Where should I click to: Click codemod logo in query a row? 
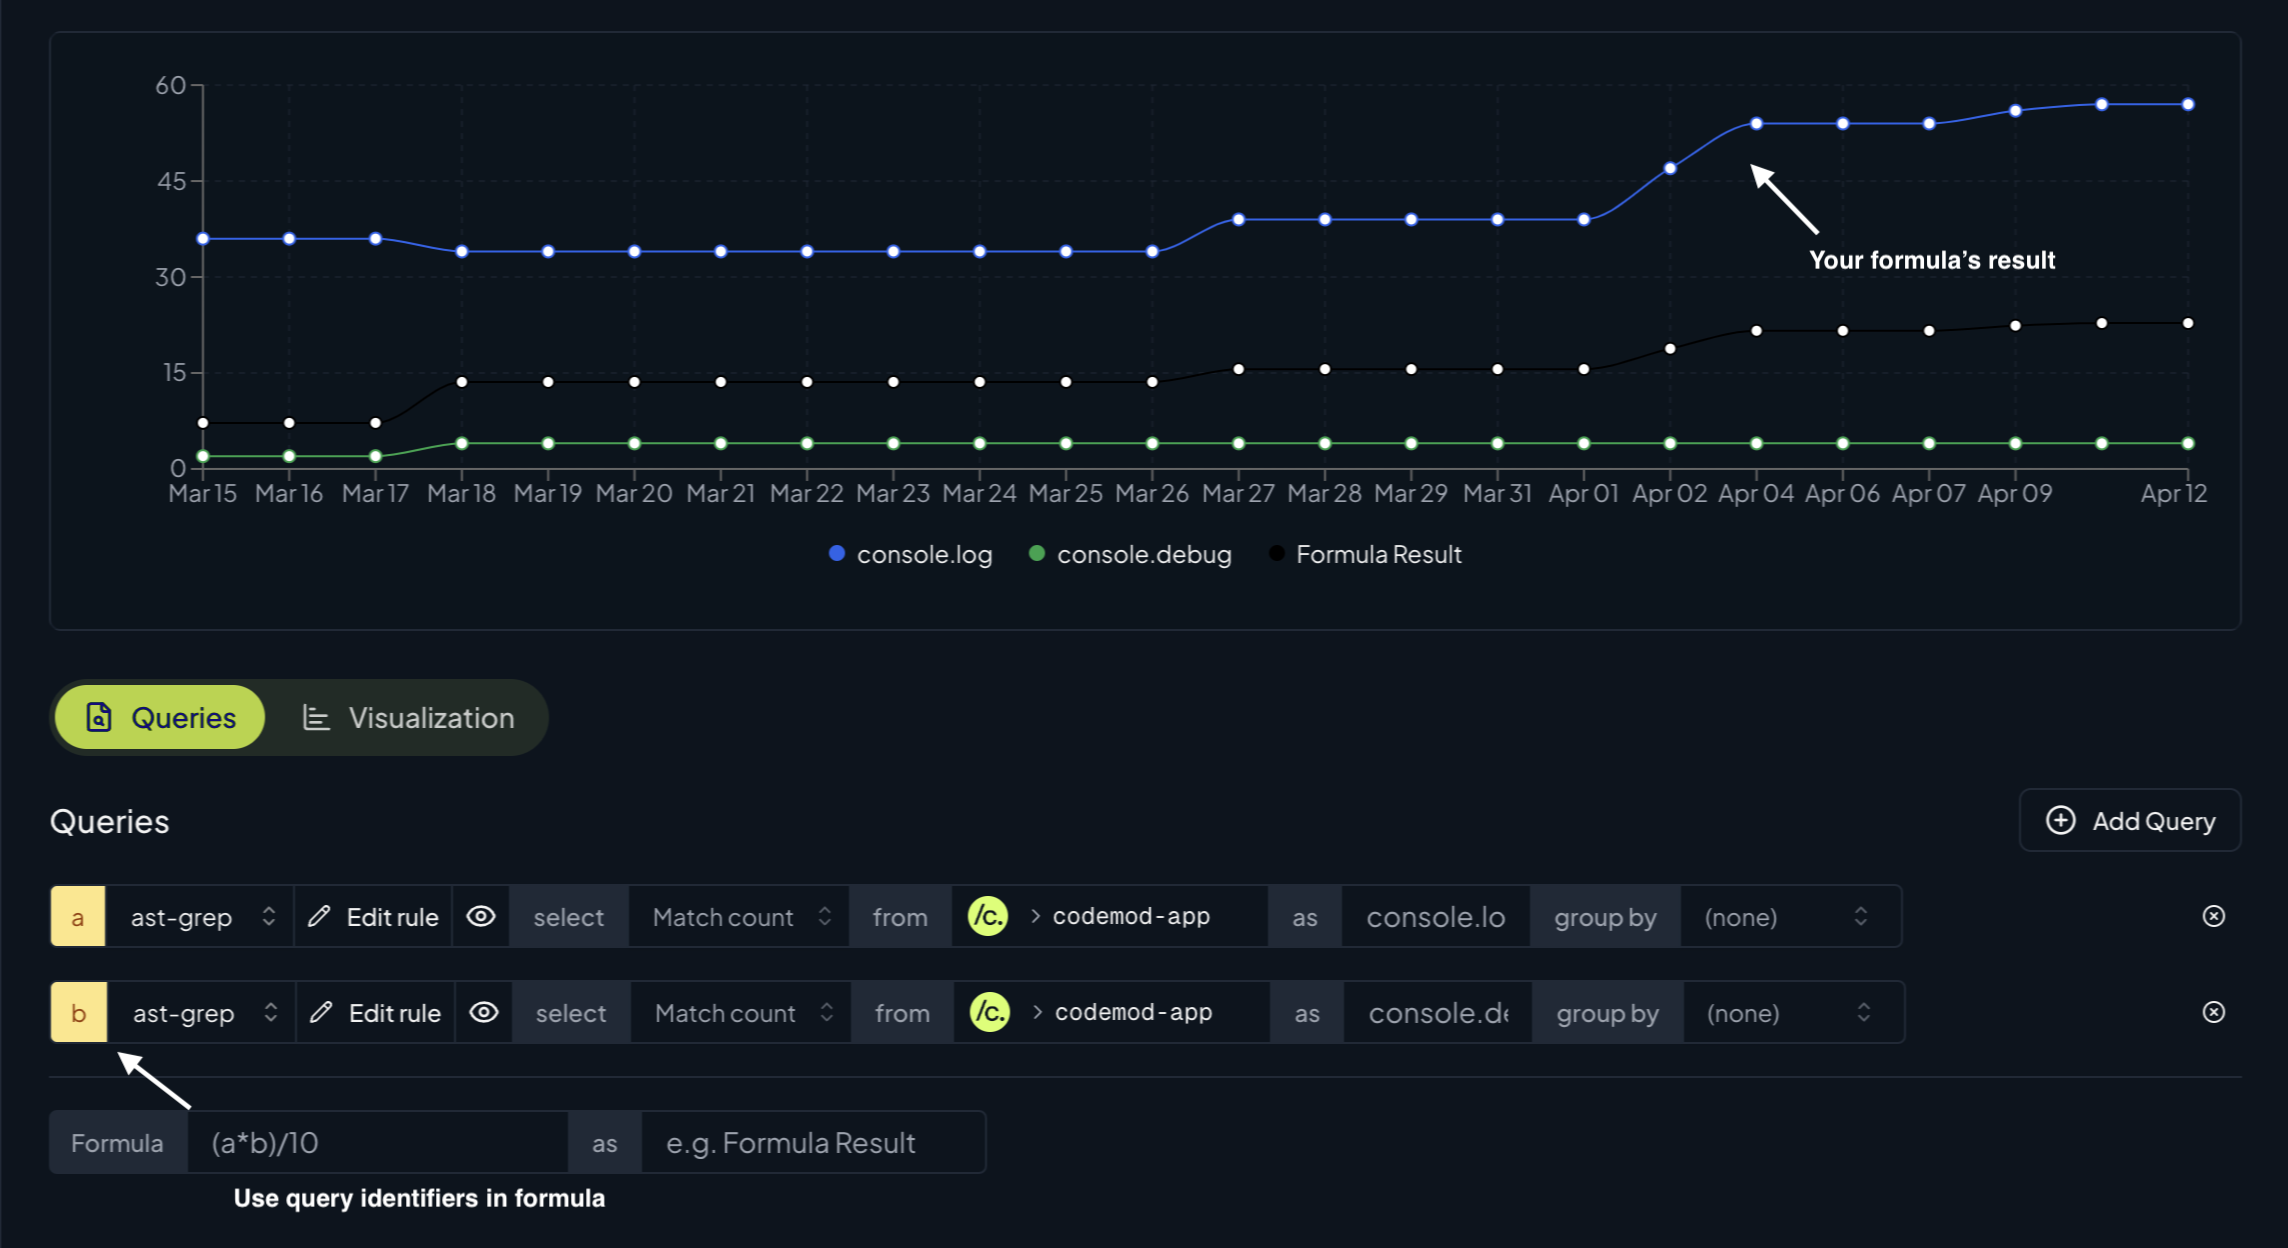point(988,916)
